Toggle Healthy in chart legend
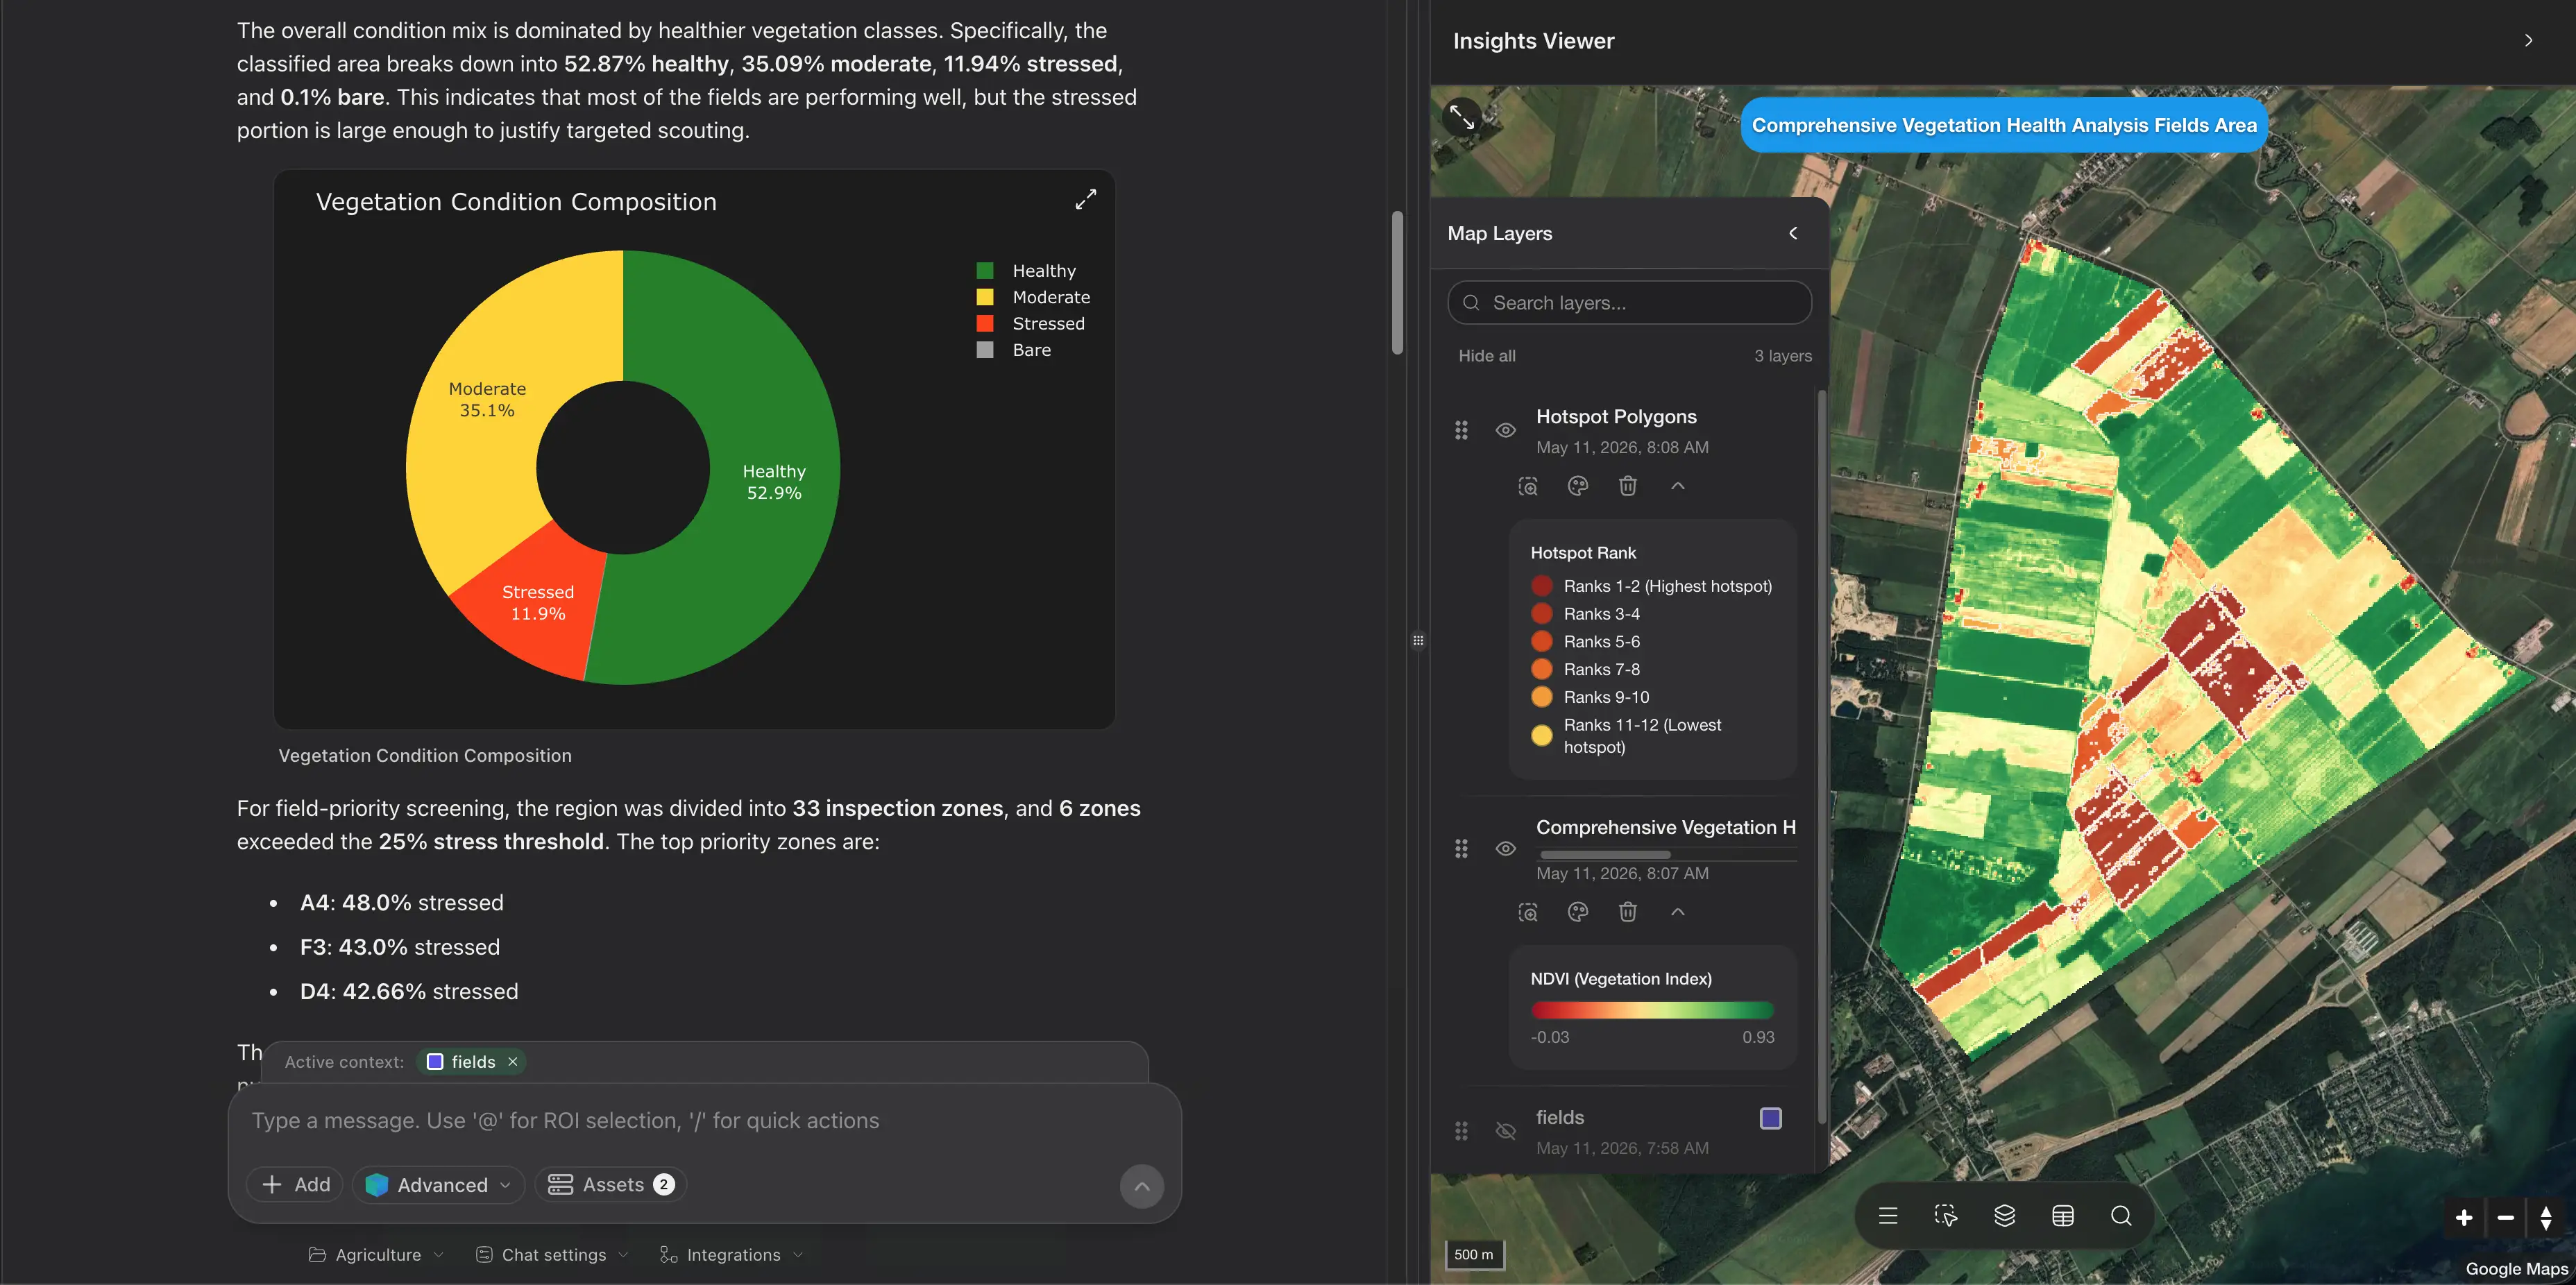This screenshot has height=1285, width=2576. (1027, 271)
